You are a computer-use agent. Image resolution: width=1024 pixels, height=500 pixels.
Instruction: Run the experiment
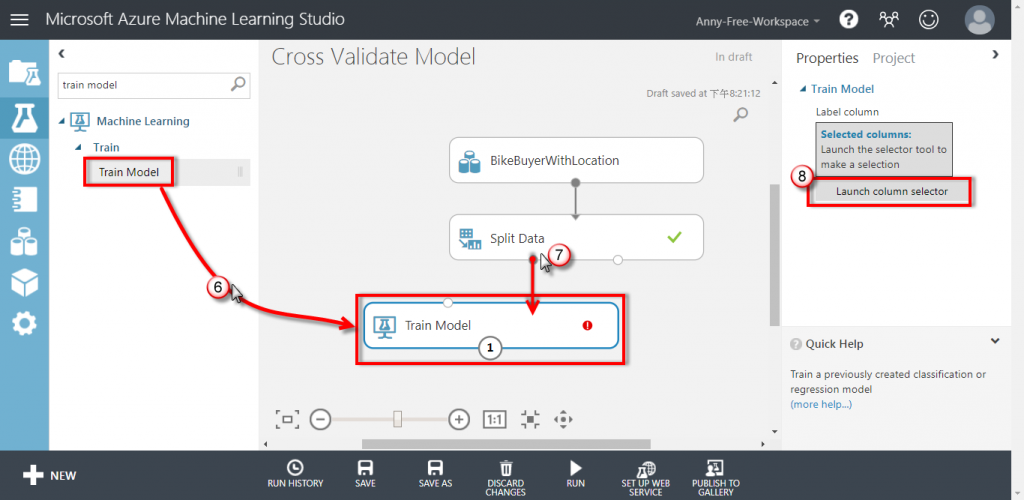[575, 474]
